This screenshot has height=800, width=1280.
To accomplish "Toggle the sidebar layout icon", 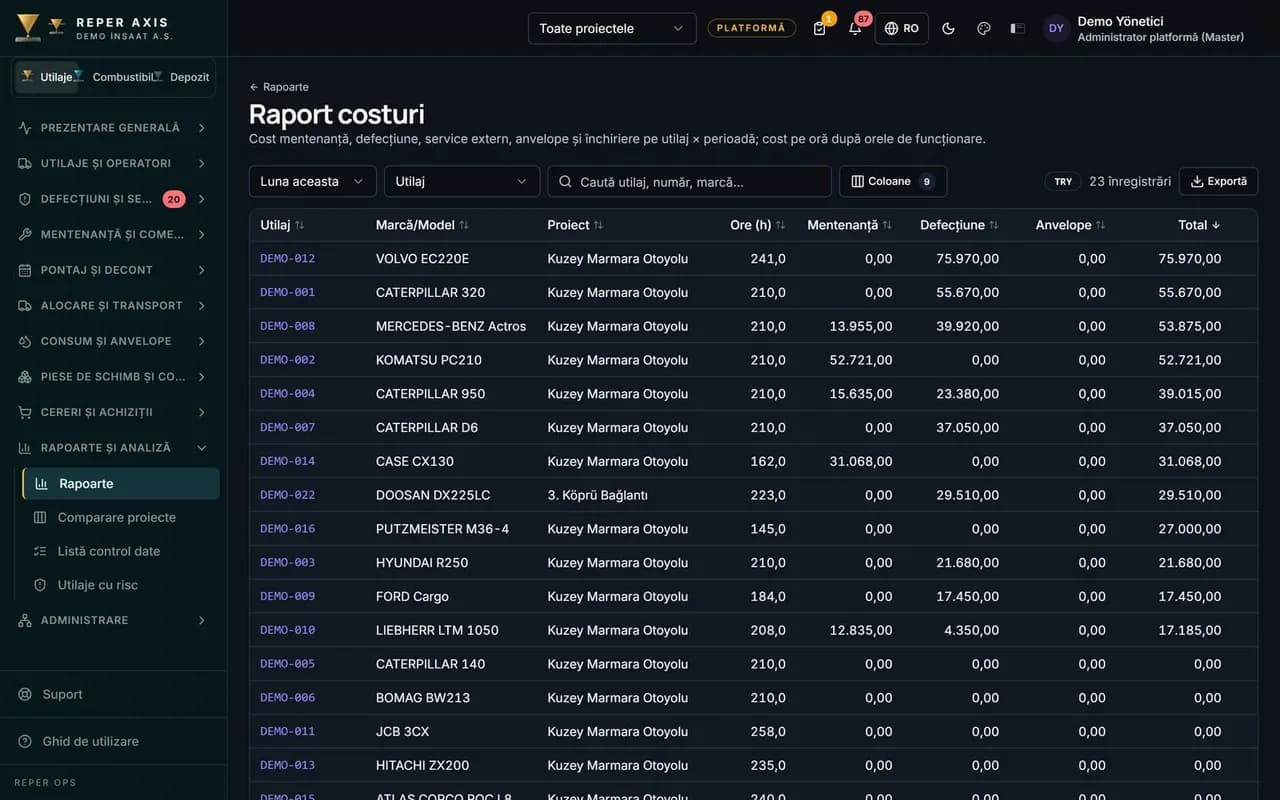I will click(1018, 28).
